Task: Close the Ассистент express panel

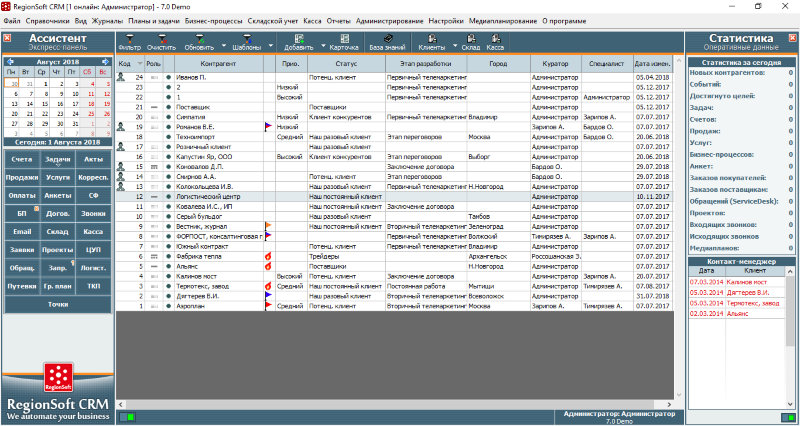Action: [8, 39]
